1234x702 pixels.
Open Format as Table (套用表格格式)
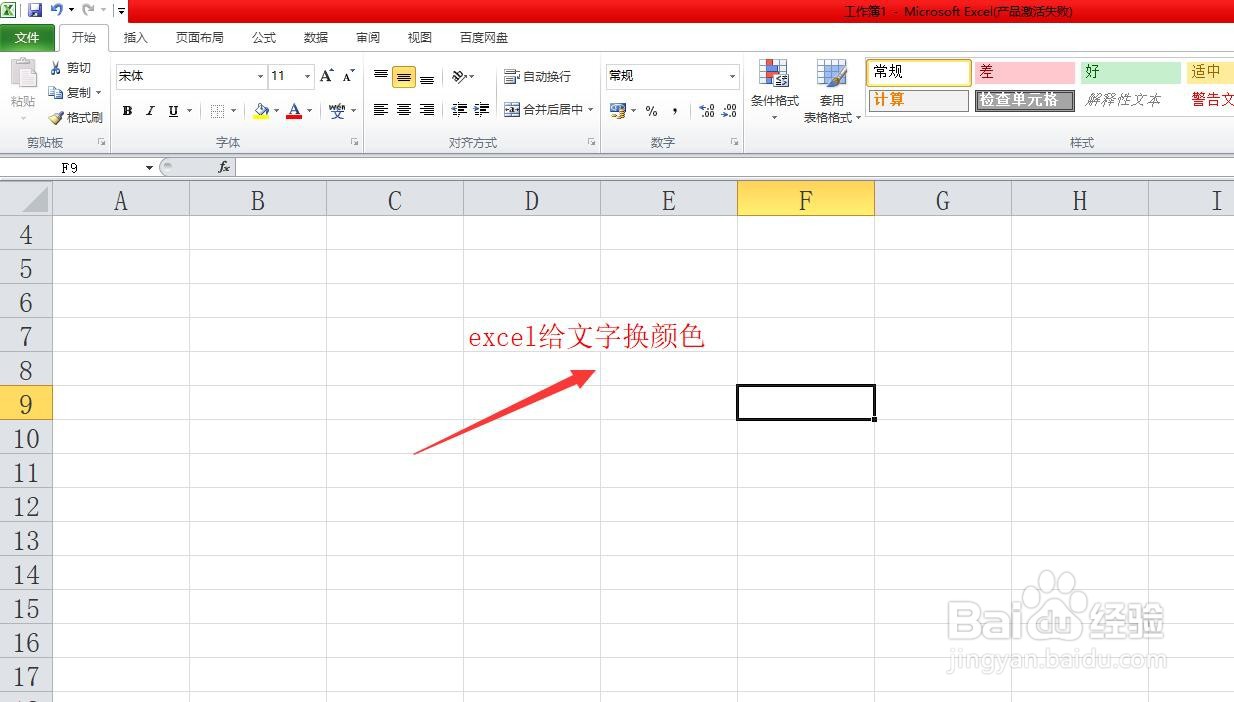831,91
